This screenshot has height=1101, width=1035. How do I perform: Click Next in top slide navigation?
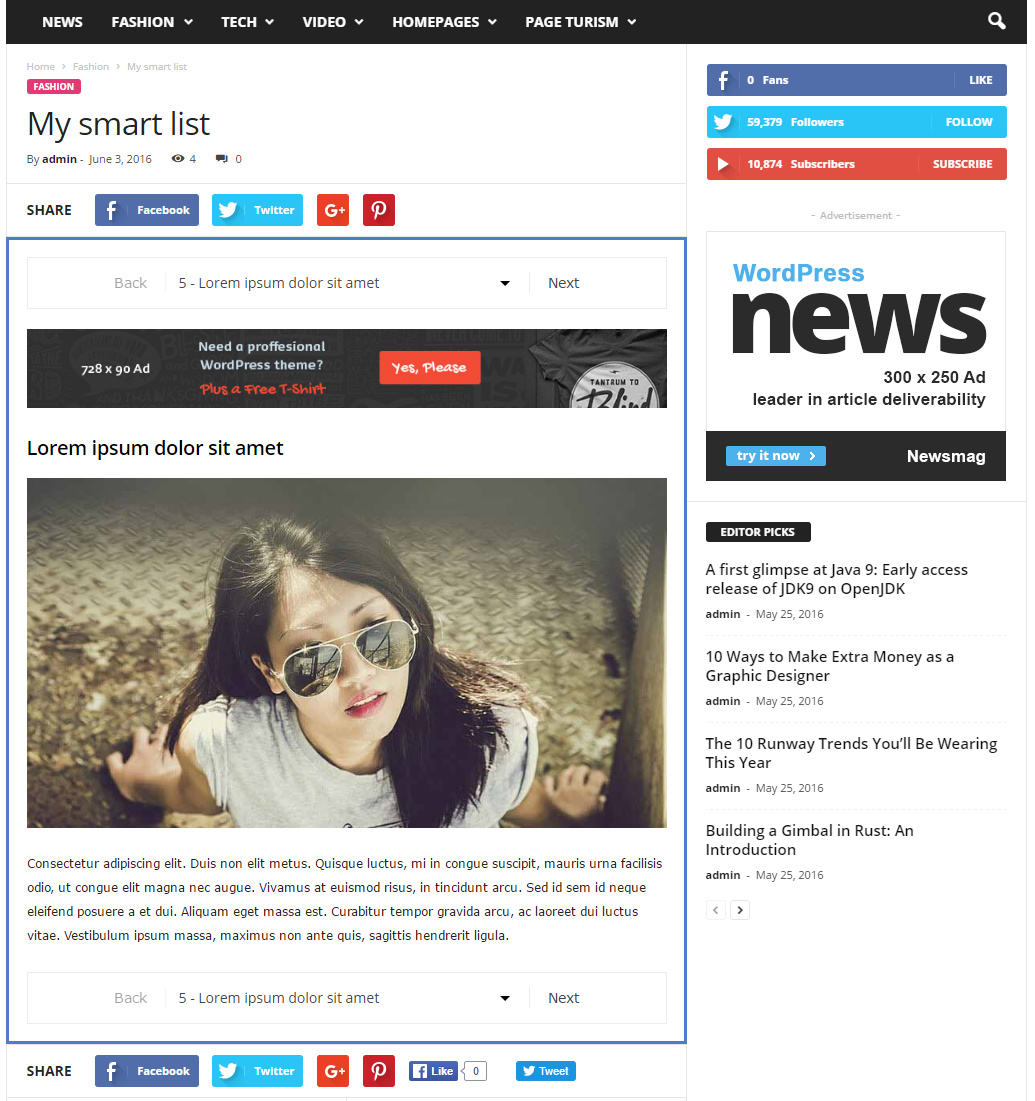[x=563, y=283]
